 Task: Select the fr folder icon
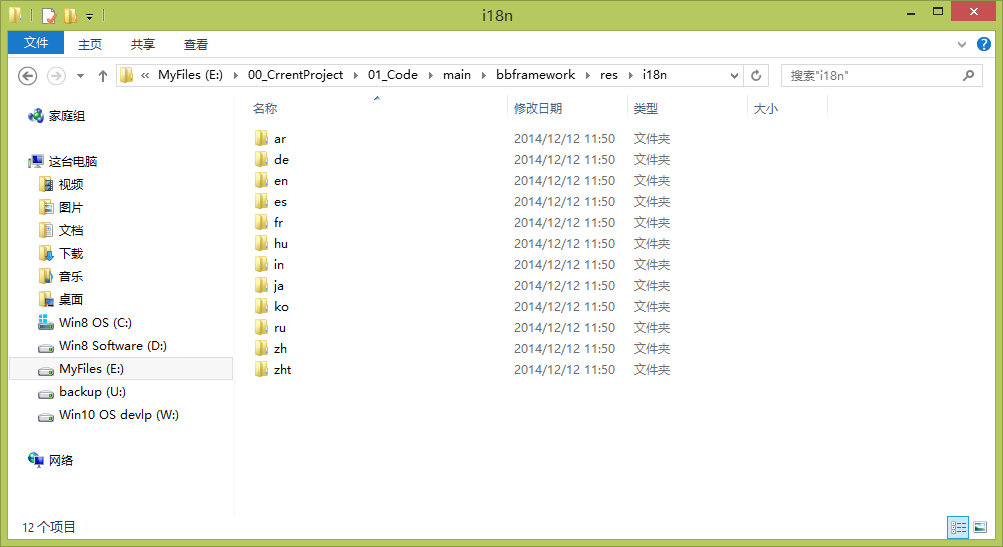point(261,222)
